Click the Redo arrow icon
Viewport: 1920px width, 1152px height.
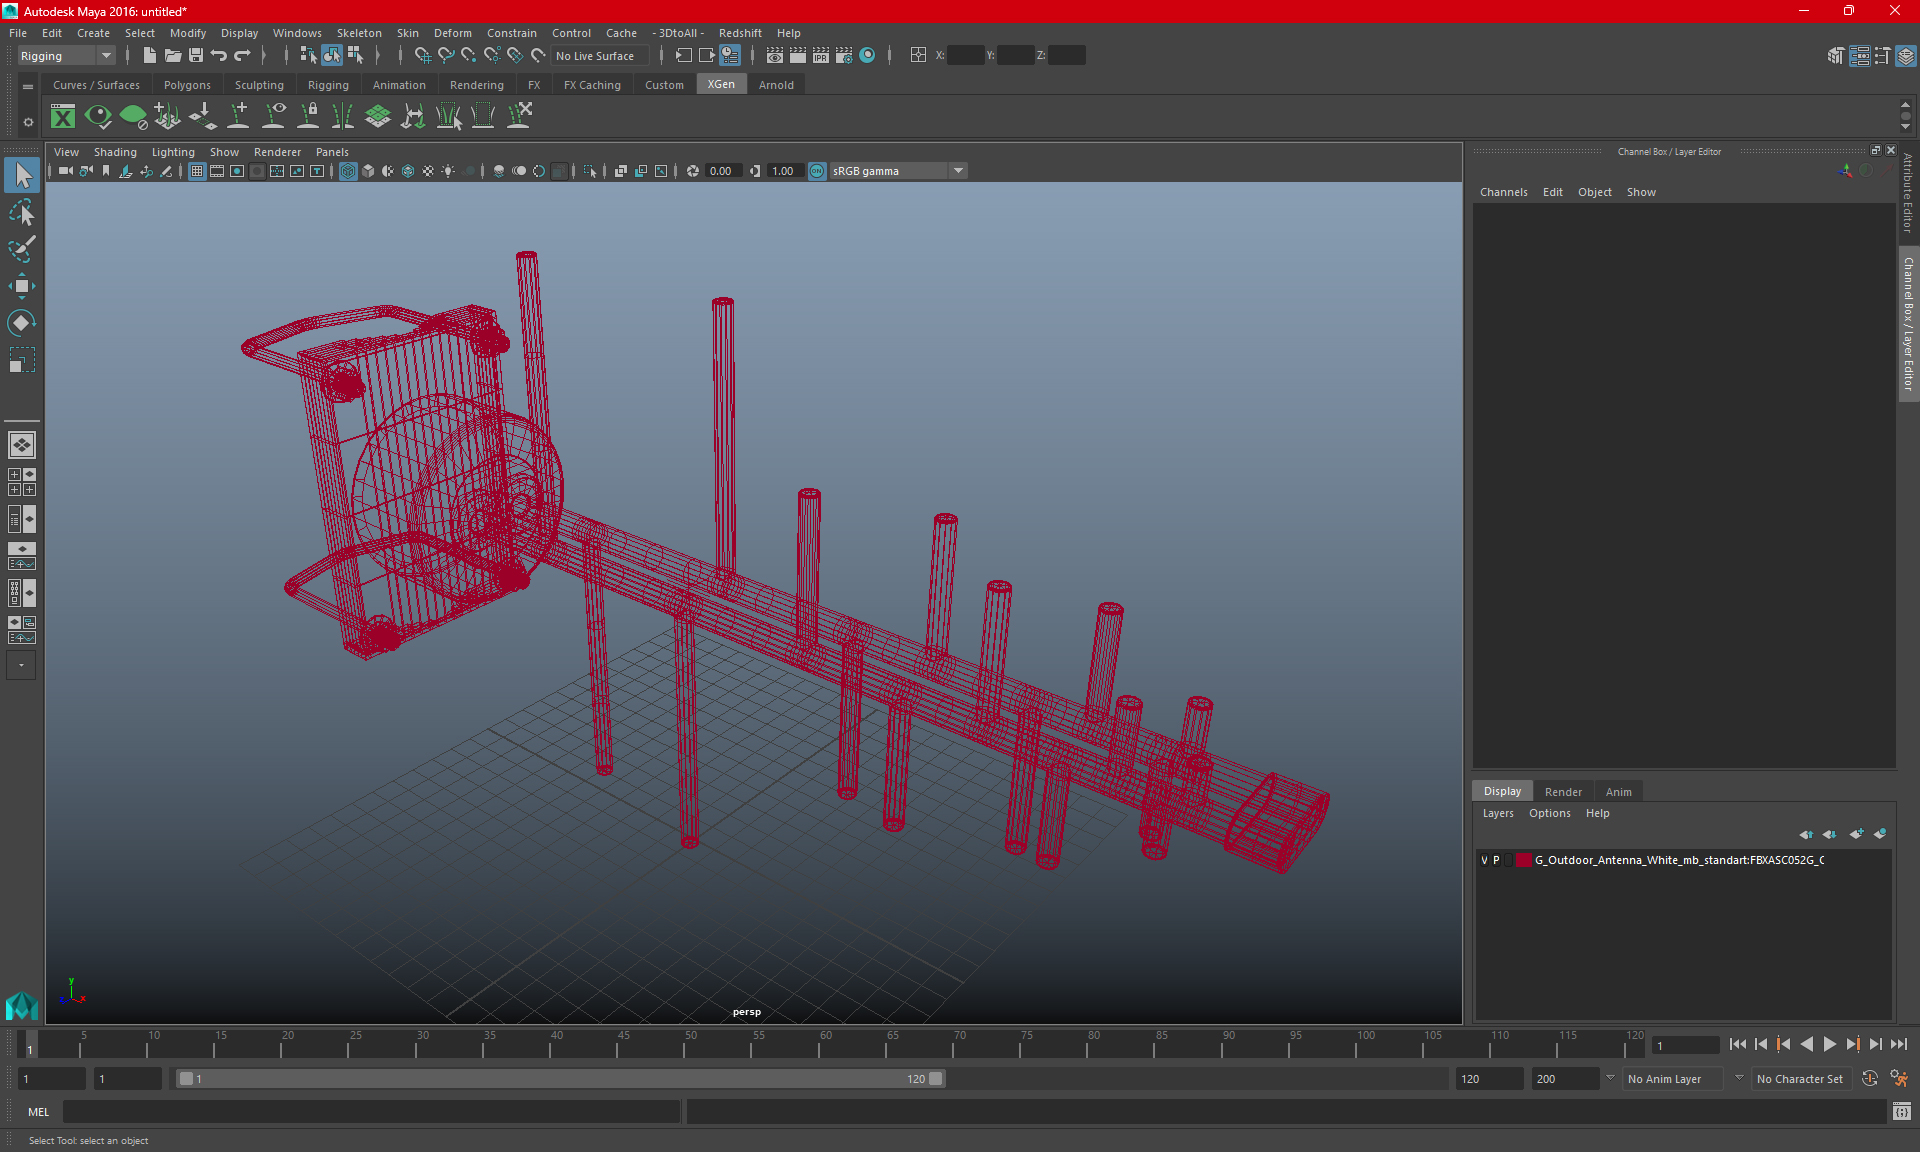point(242,56)
